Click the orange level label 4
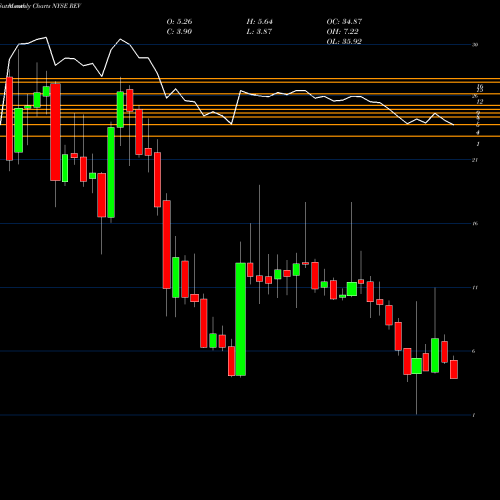Viewport: 500px width, 500px height. (478, 133)
